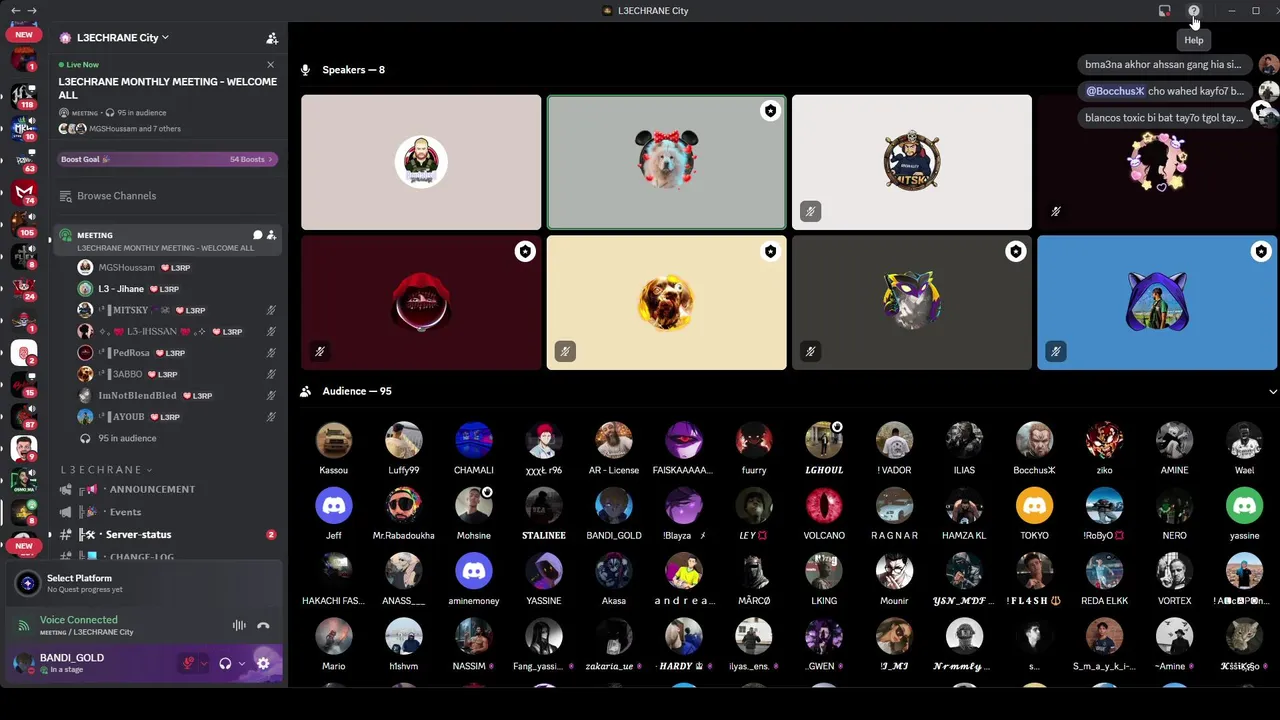Go forward with the right arrow
Image resolution: width=1280 pixels, height=720 pixels.
point(32,10)
